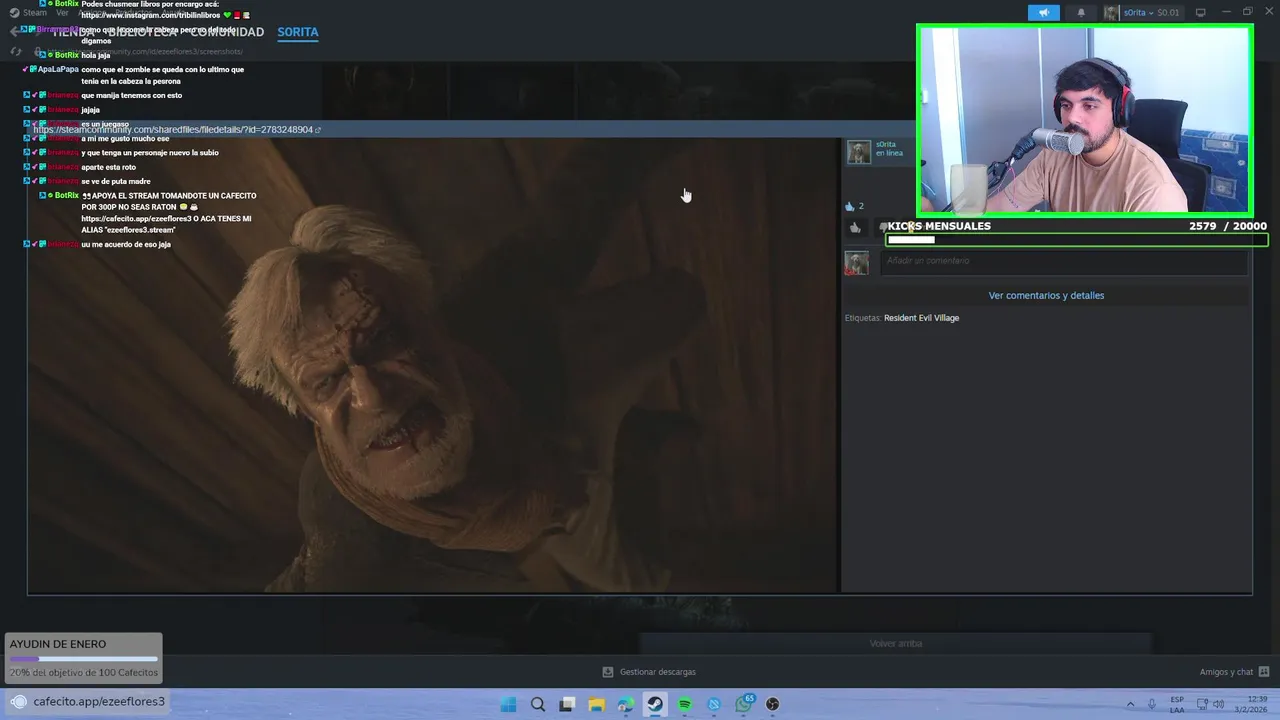Screen dimensions: 1280x720
Task: Open Ver comentarios y detalles
Action: click(x=1046, y=295)
